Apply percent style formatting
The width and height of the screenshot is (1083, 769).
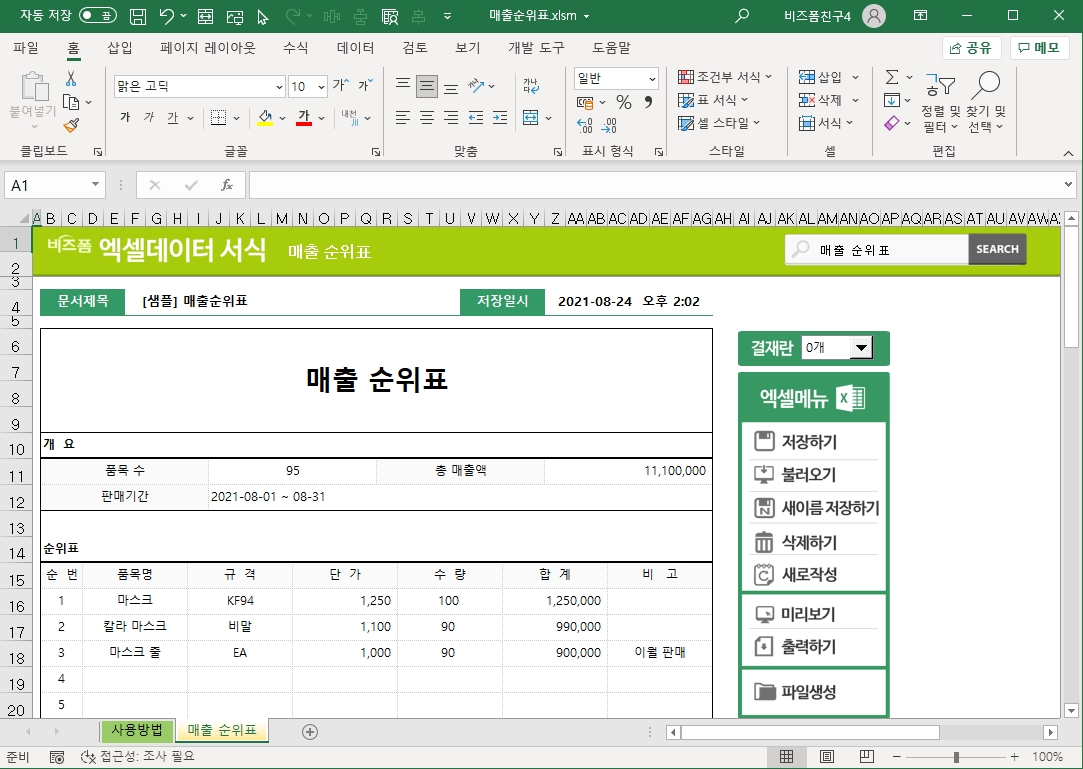(623, 102)
